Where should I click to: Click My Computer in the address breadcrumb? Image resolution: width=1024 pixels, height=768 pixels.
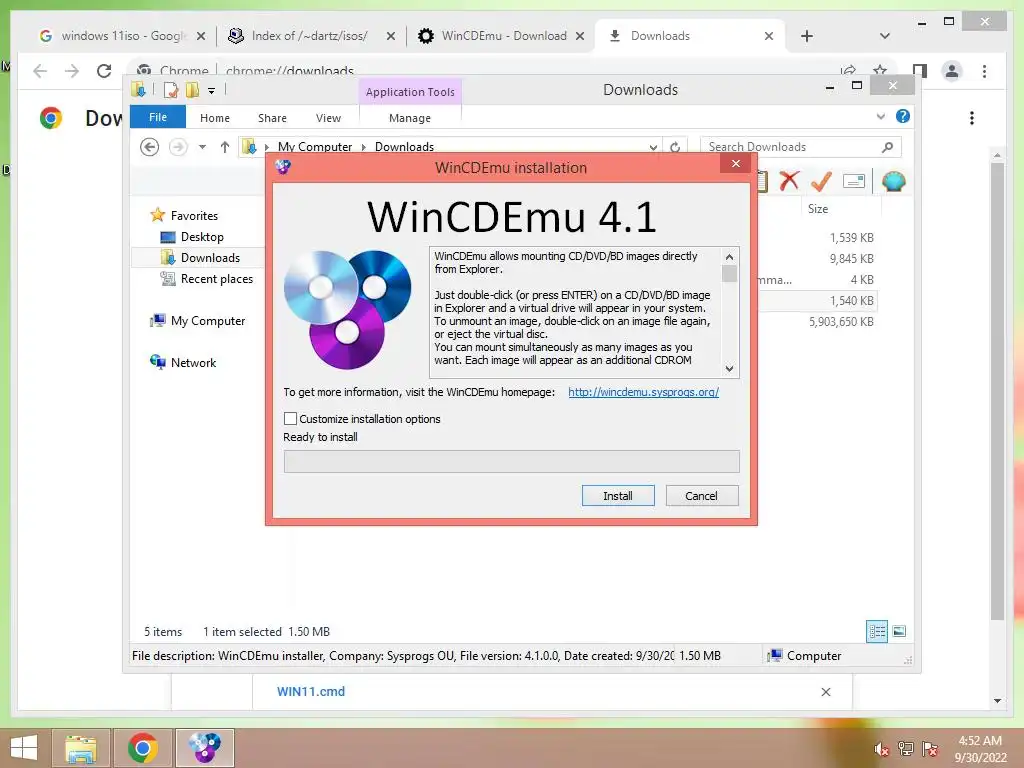tap(315, 146)
